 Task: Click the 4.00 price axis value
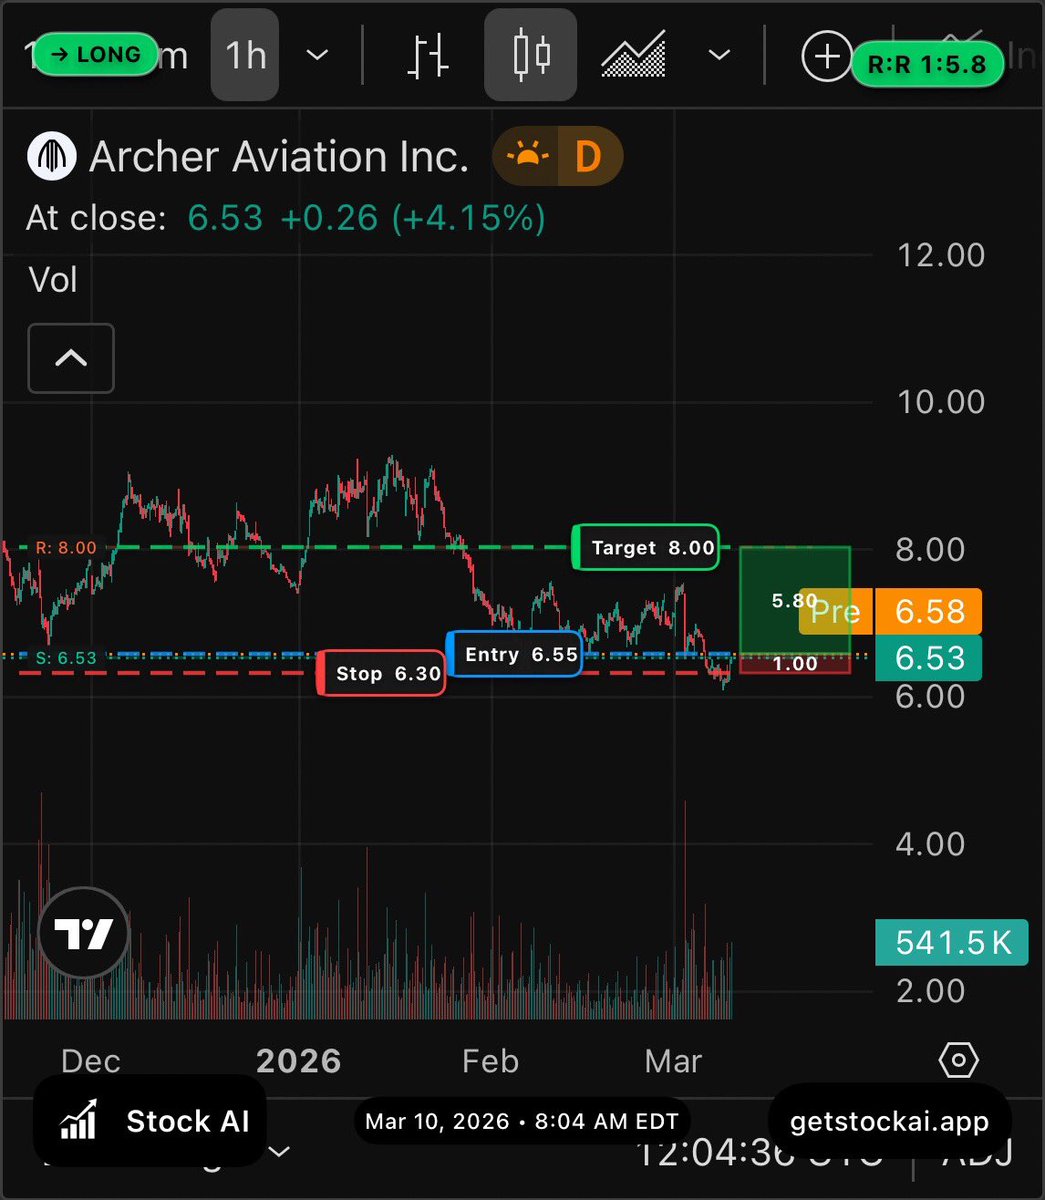(930, 844)
